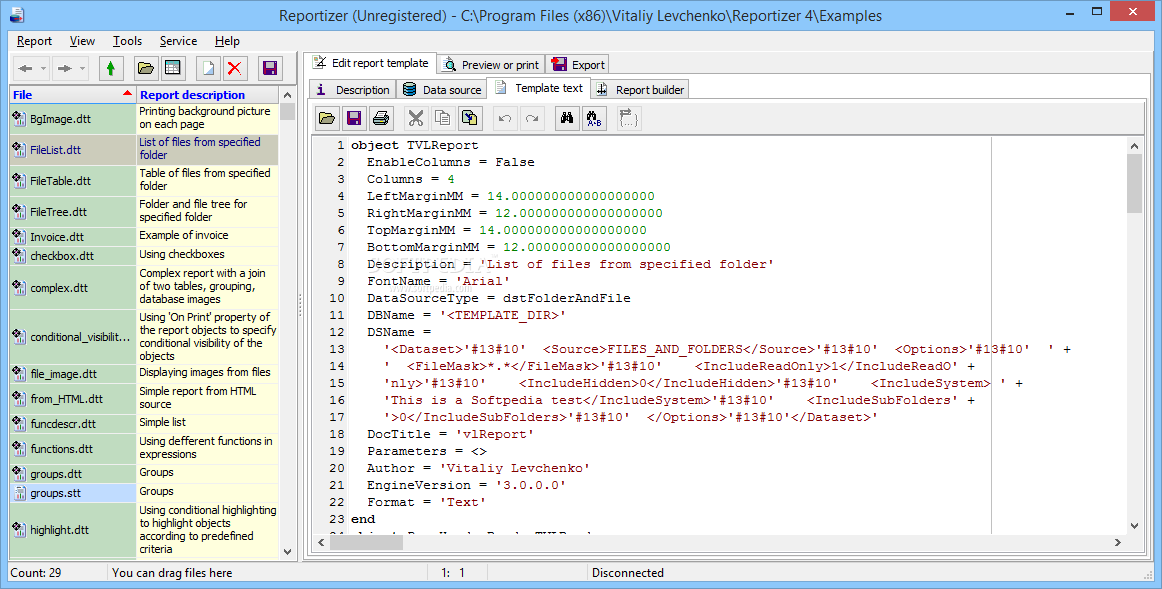The image size is (1162, 589).
Task: Open the back history dropdown arrow
Action: pyautogui.click(x=43, y=69)
